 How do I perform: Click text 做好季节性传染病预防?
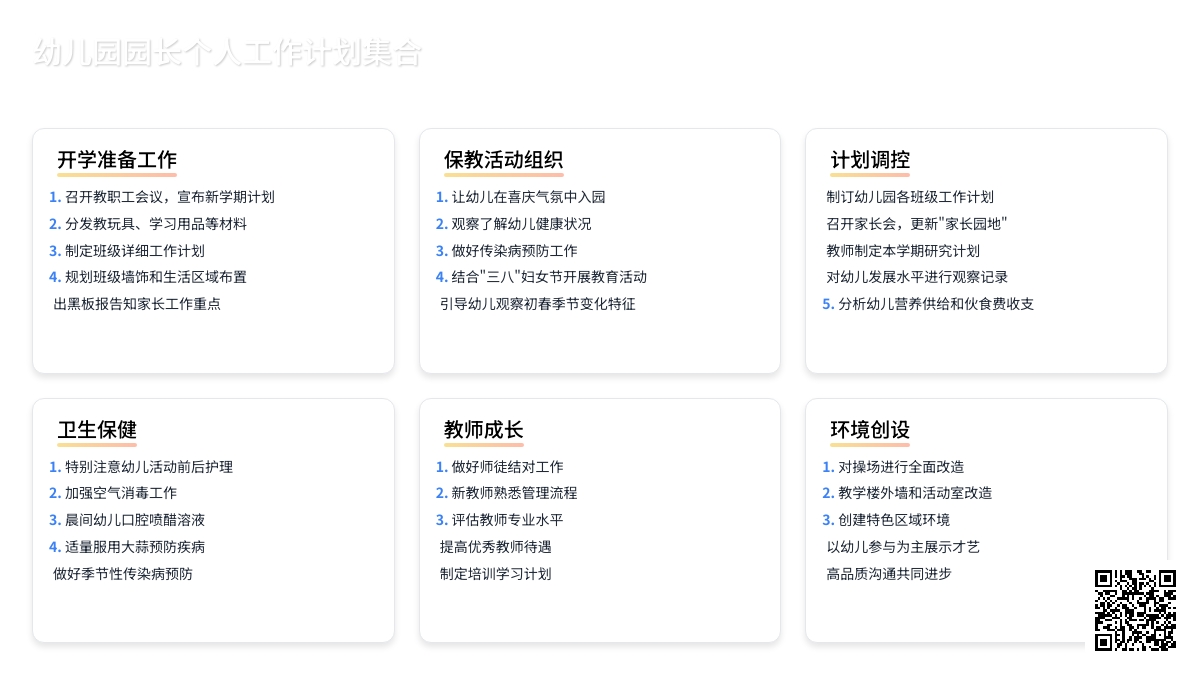pyautogui.click(x=123, y=574)
